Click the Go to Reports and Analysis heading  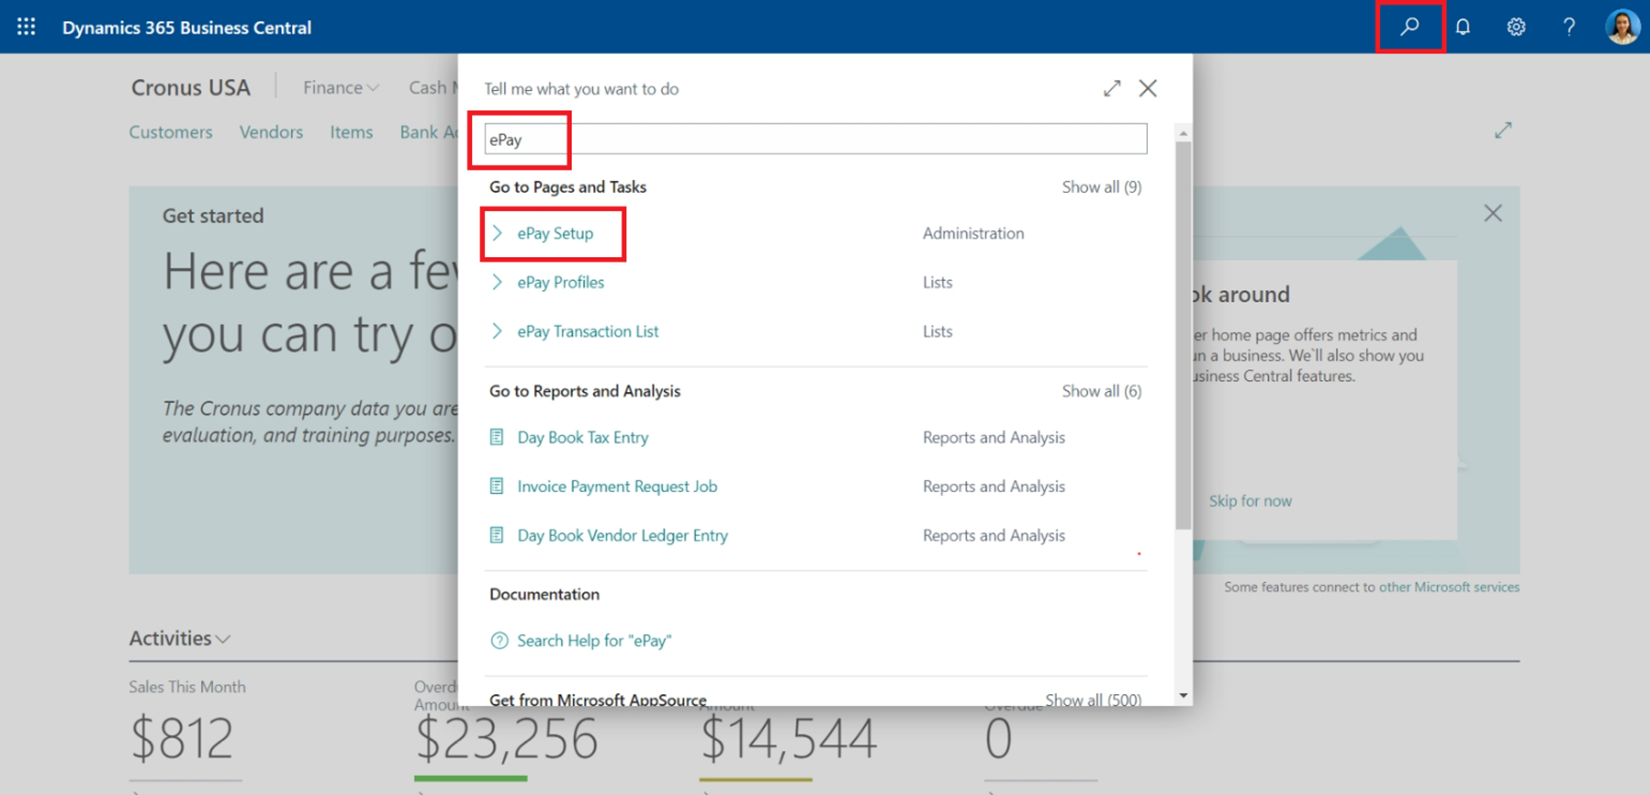tap(585, 391)
